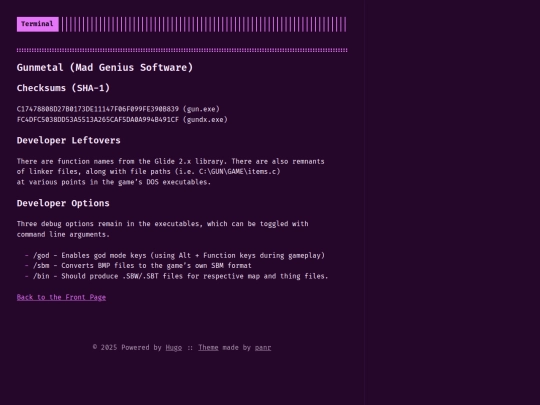Click the /sbm converts BMP files item
This screenshot has height=405, width=540.
pyautogui.click(x=142, y=266)
